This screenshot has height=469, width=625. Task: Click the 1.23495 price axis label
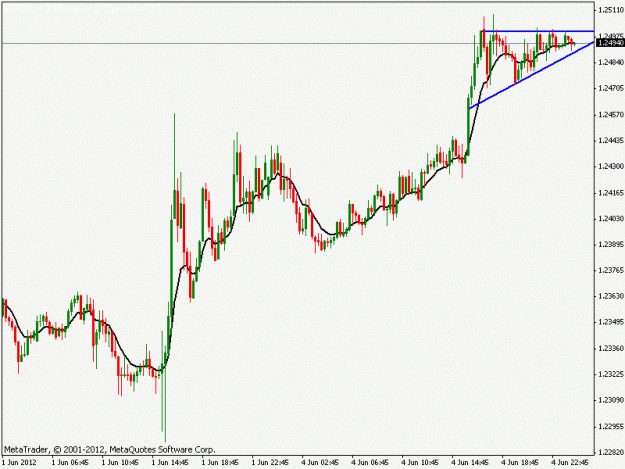[x=611, y=322]
